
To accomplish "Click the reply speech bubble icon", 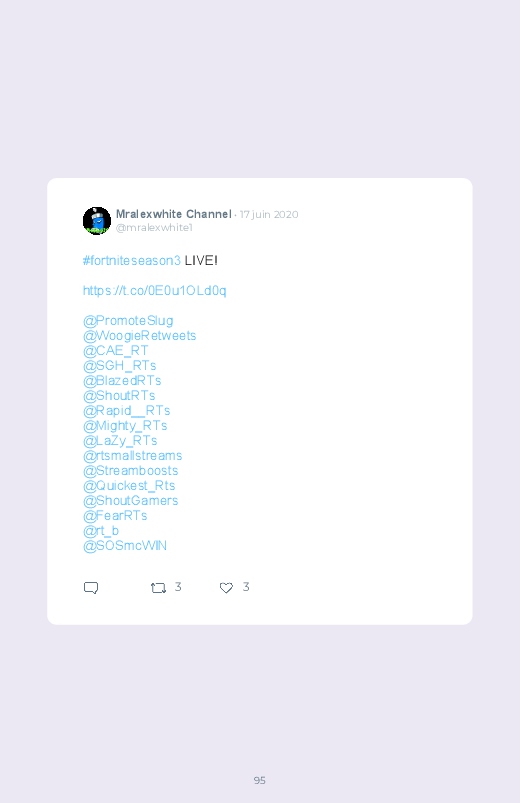I will coord(91,587).
